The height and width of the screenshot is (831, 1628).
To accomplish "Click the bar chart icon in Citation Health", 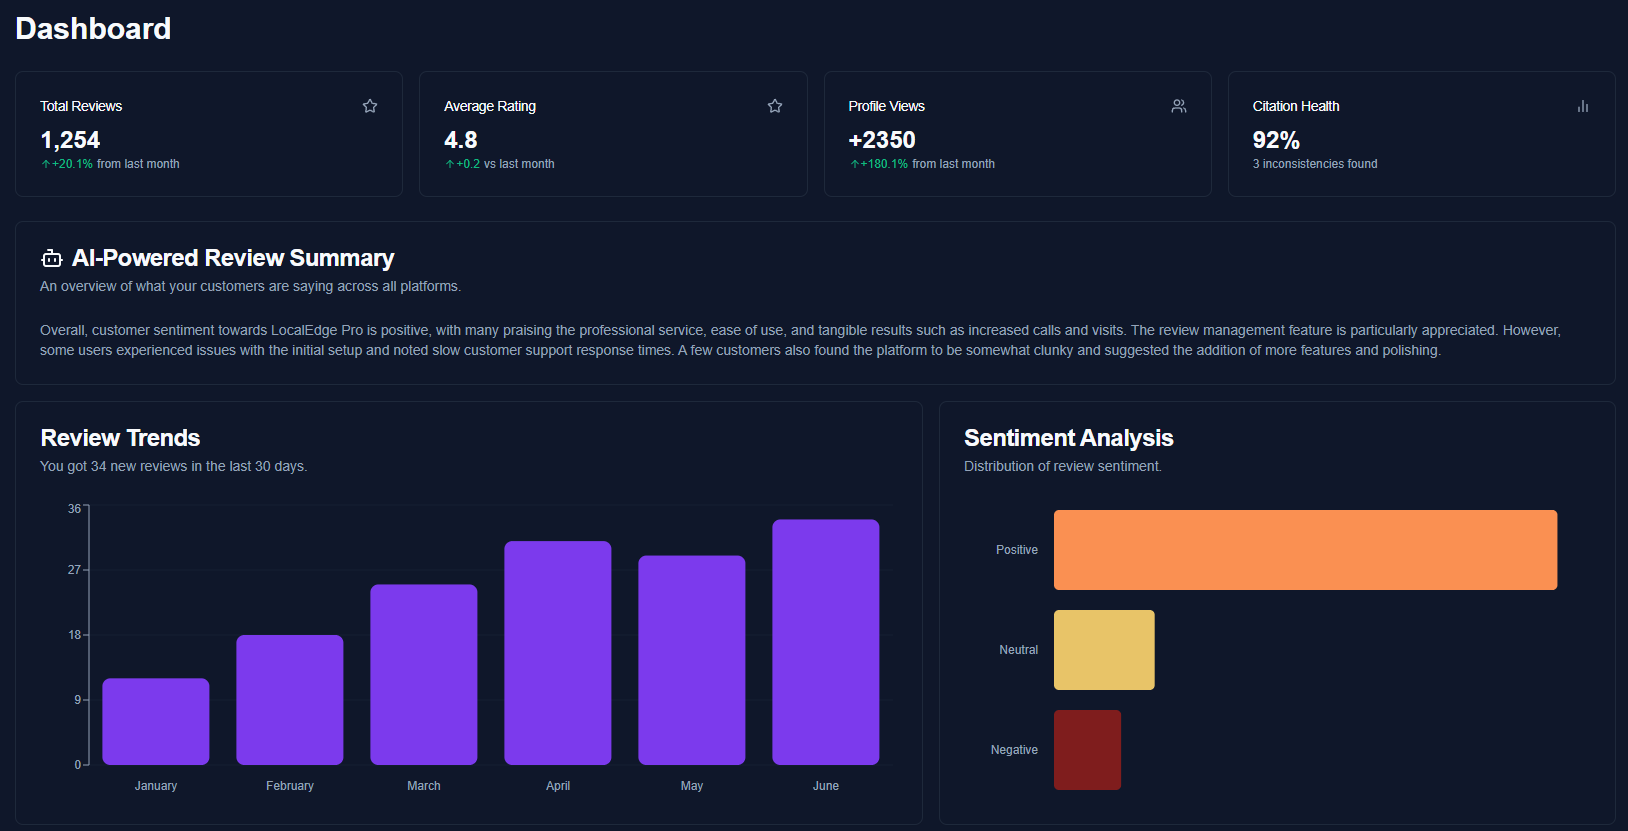I will tap(1583, 106).
